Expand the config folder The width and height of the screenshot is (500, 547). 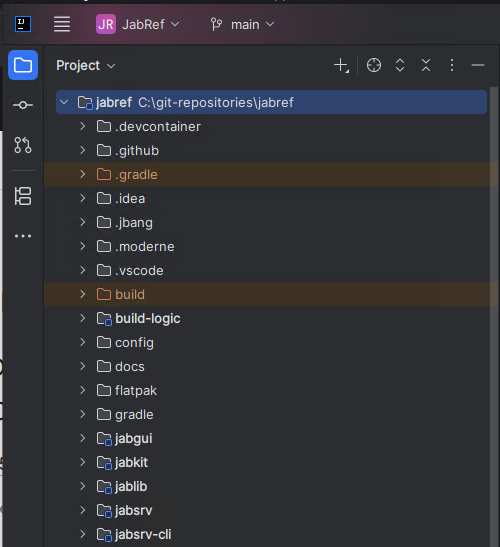pyautogui.click(x=83, y=342)
